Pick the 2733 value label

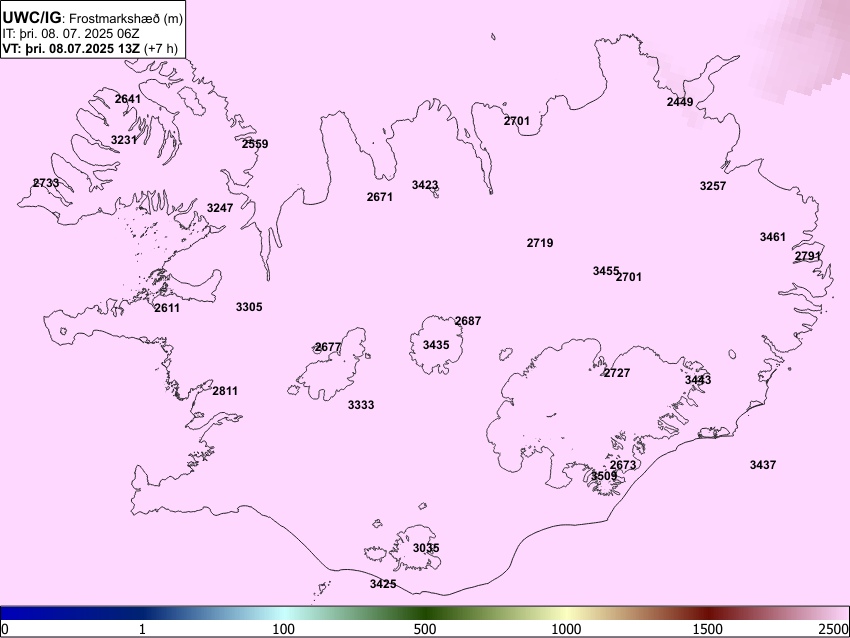46,183
